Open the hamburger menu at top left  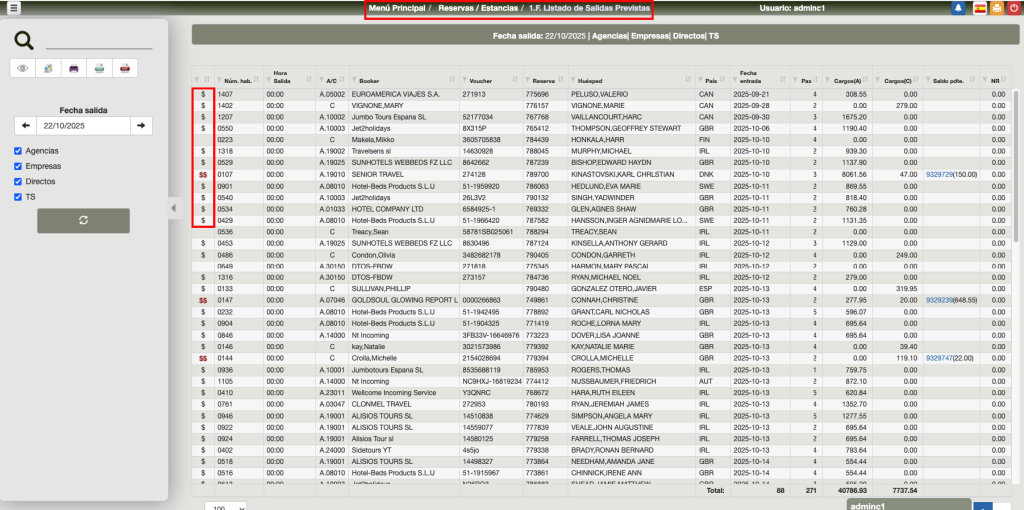(13, 8)
